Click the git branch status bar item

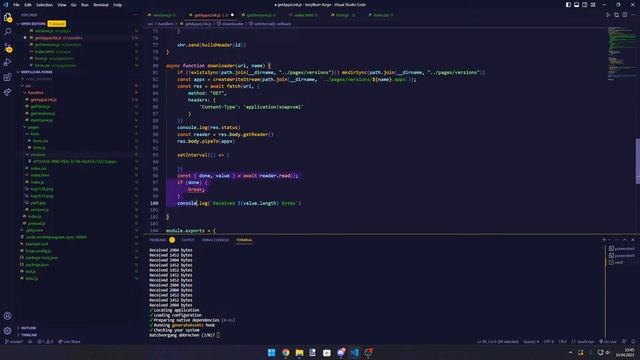[13, 342]
